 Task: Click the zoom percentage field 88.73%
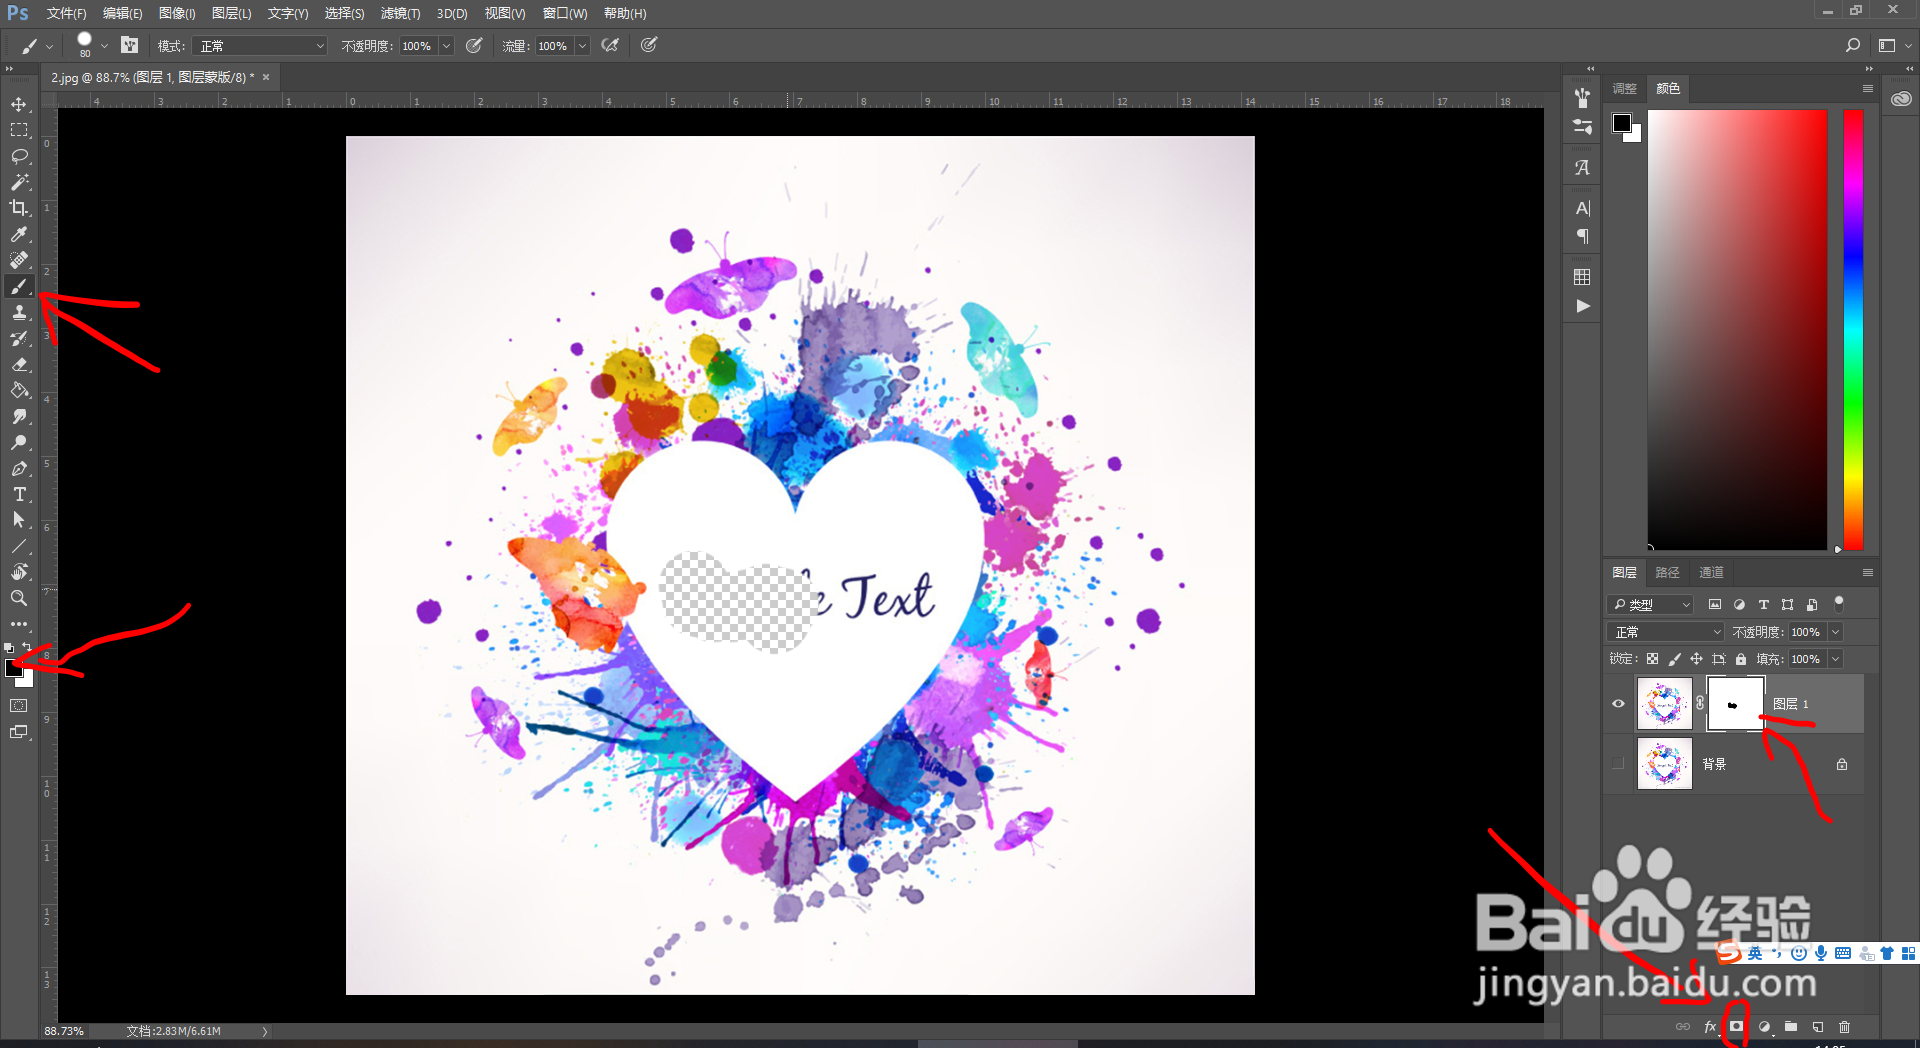[64, 1031]
